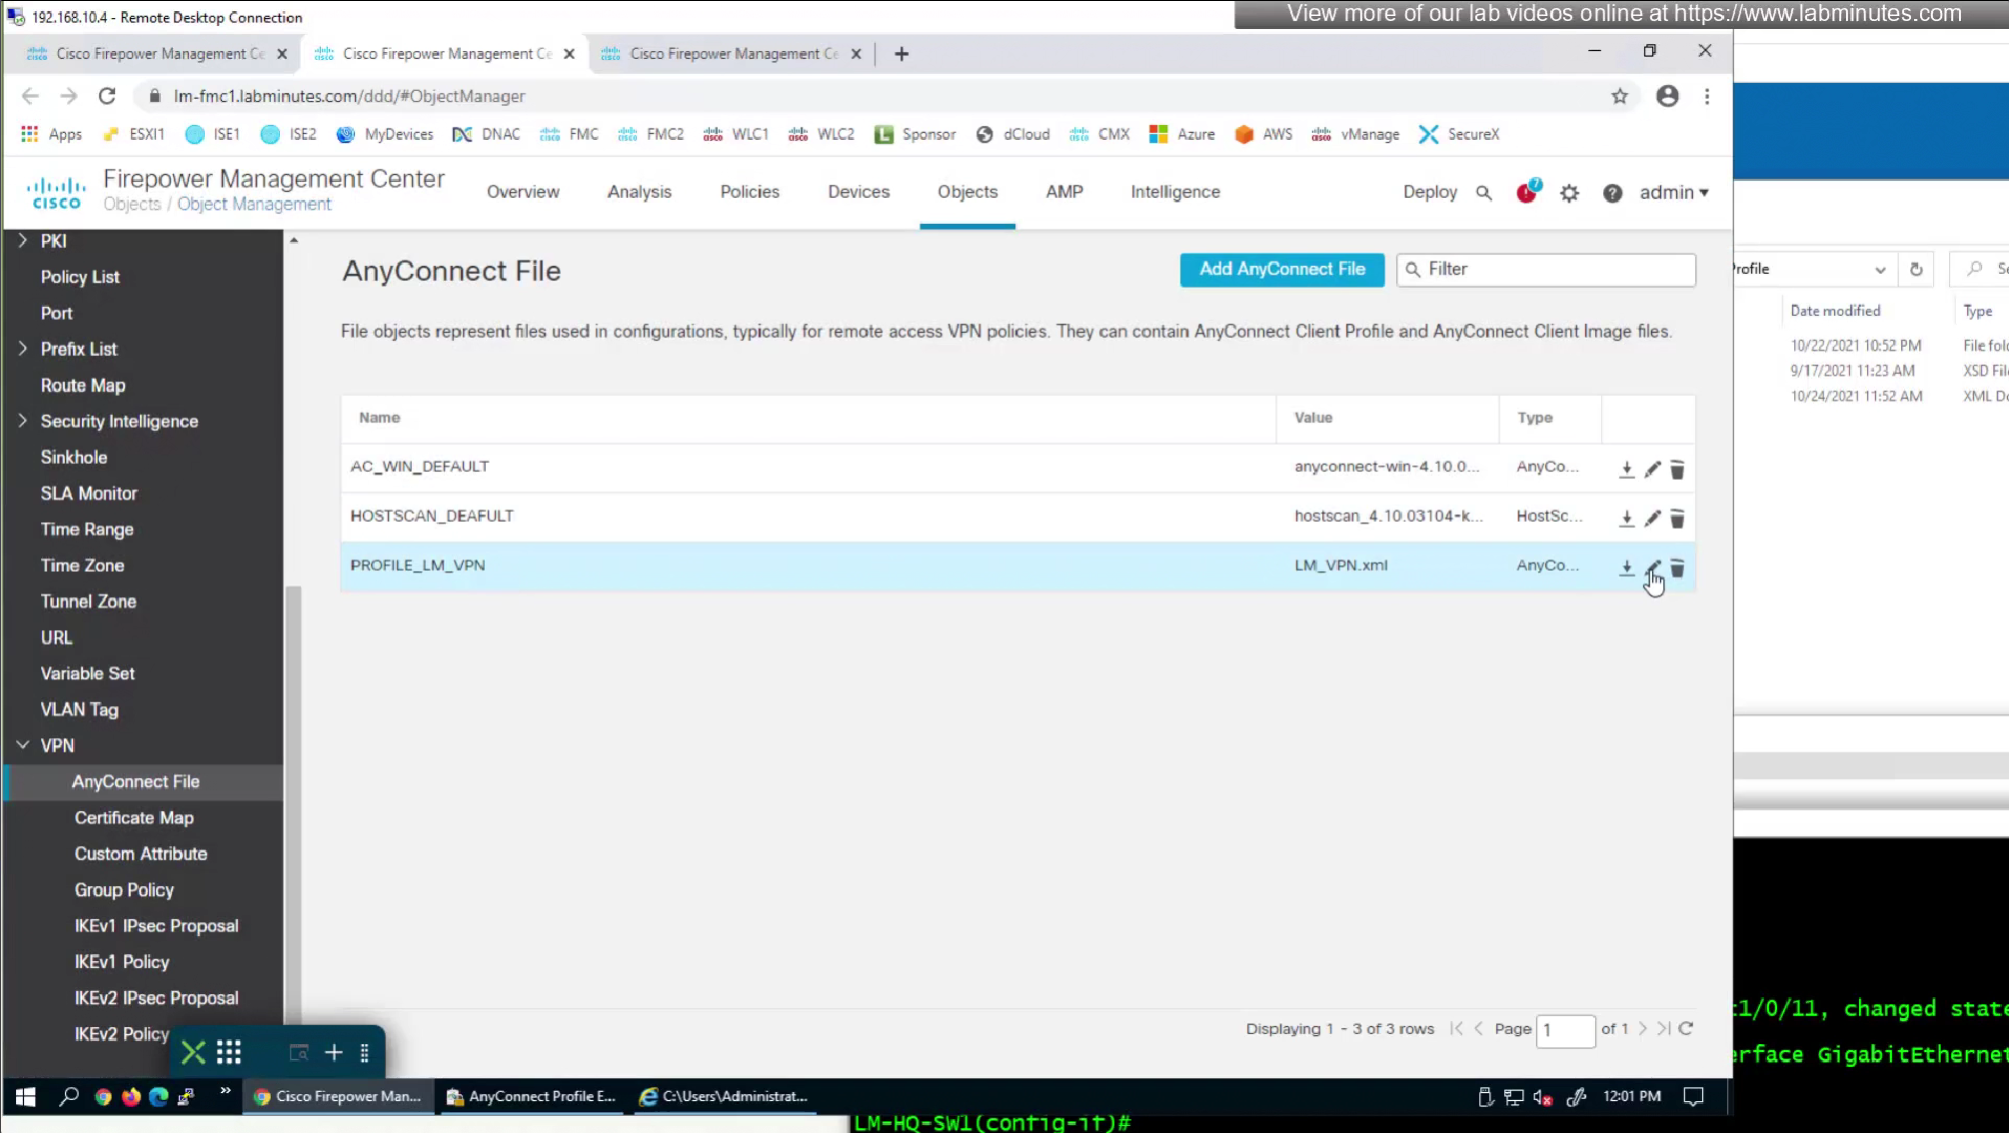Click the Deploy link
The image size is (2009, 1133).
(1429, 192)
